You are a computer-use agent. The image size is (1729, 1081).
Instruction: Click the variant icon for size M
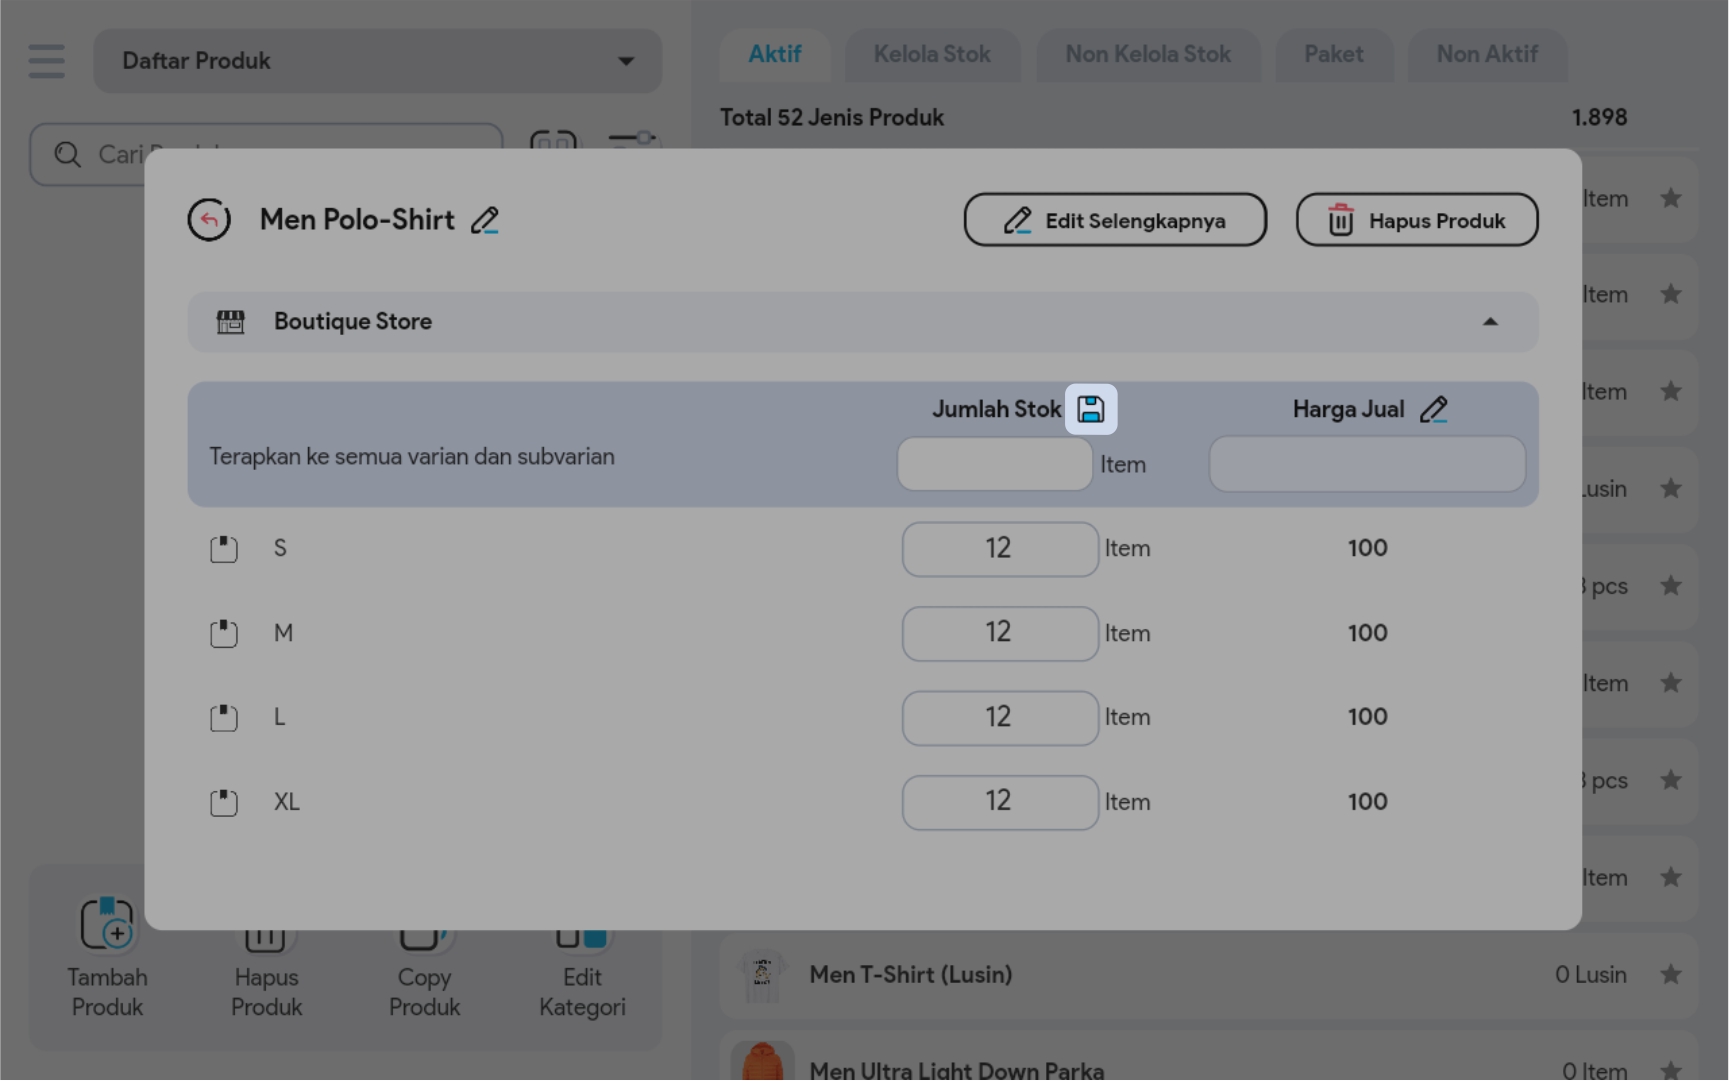point(224,634)
